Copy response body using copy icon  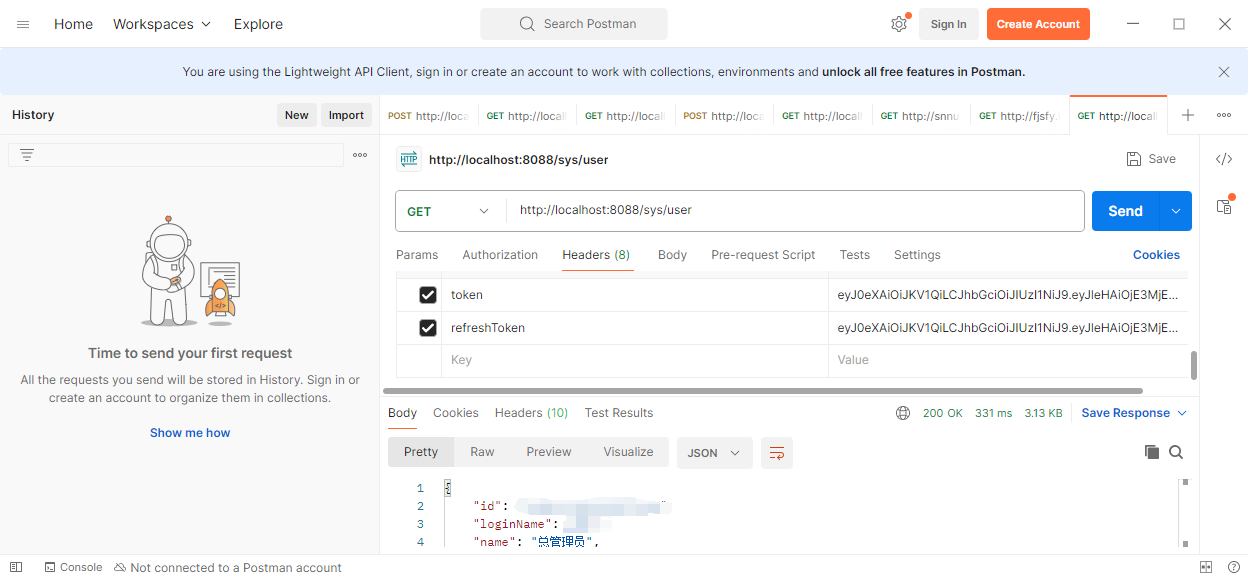1151,452
